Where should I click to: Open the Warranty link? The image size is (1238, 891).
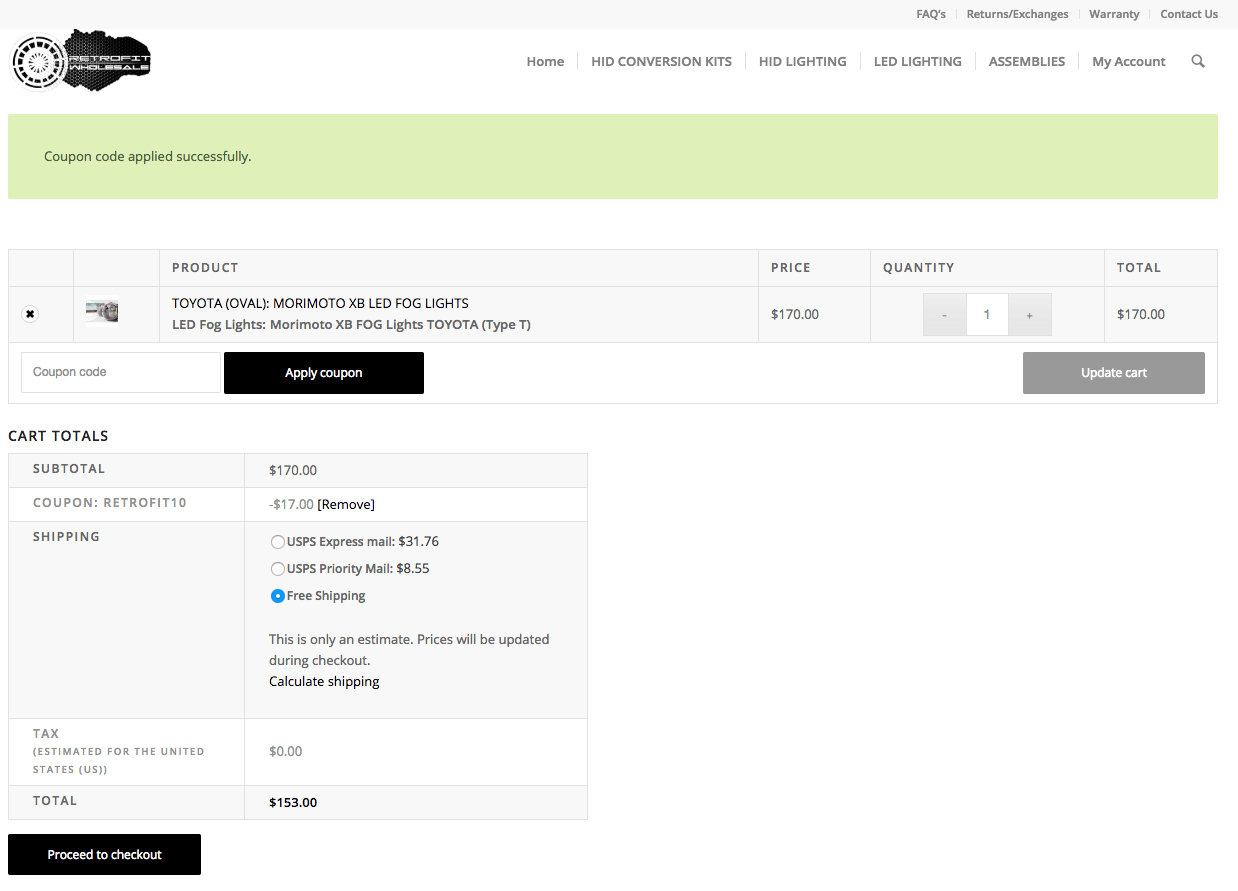click(1114, 14)
